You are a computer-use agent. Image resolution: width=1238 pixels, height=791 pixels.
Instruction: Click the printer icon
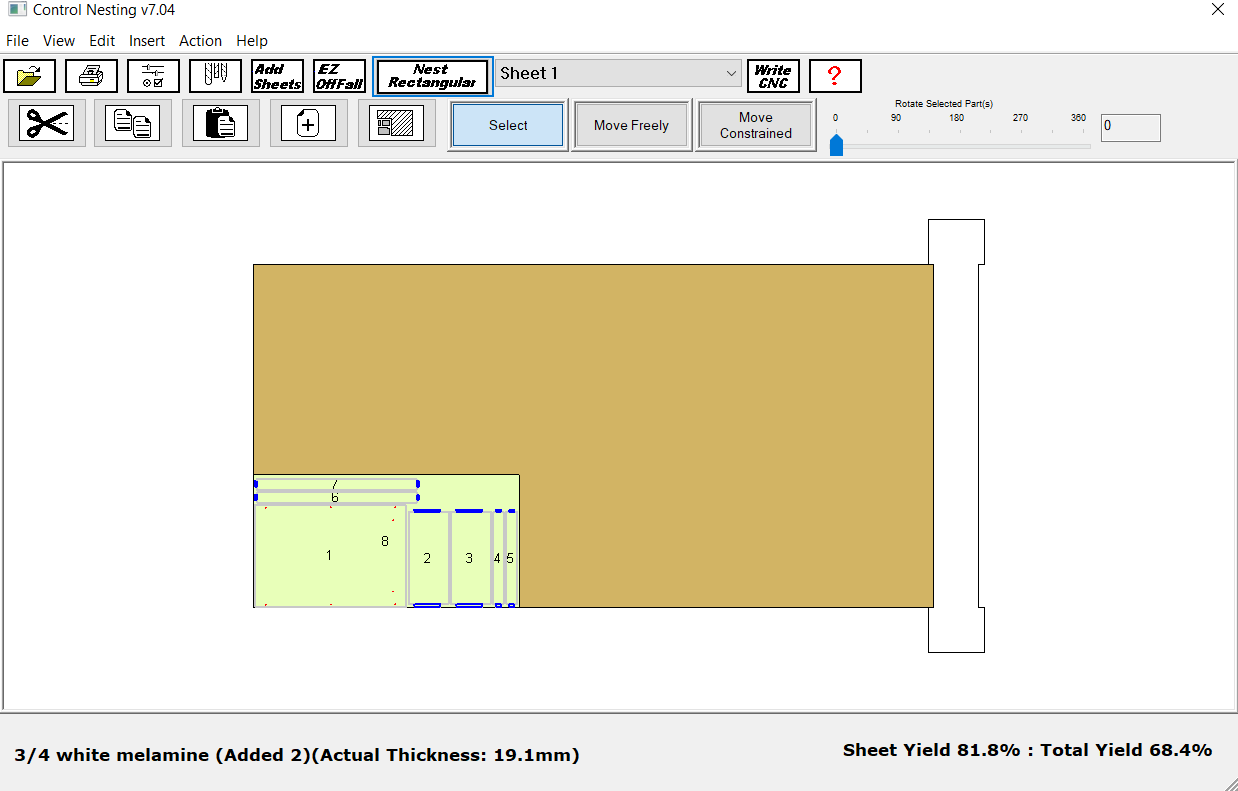[91, 76]
